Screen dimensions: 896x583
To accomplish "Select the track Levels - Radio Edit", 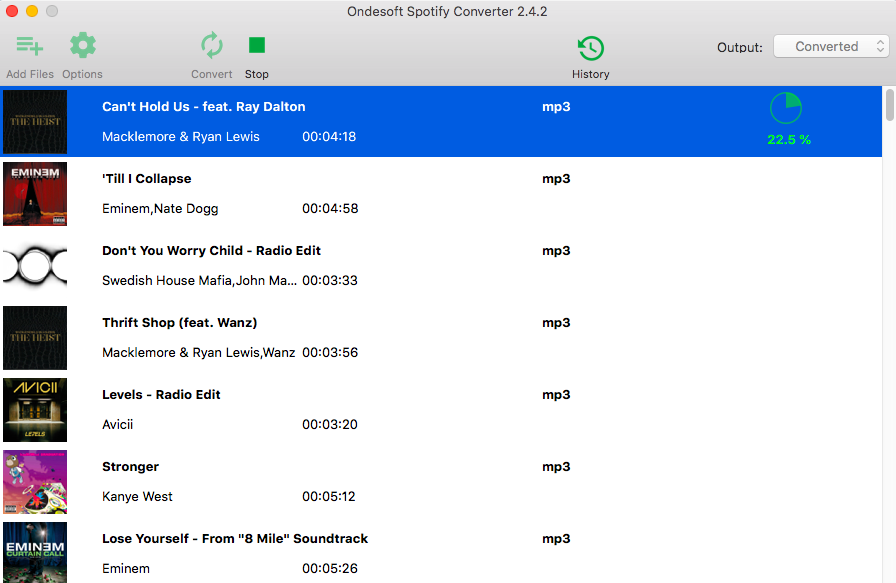I will [x=161, y=395].
